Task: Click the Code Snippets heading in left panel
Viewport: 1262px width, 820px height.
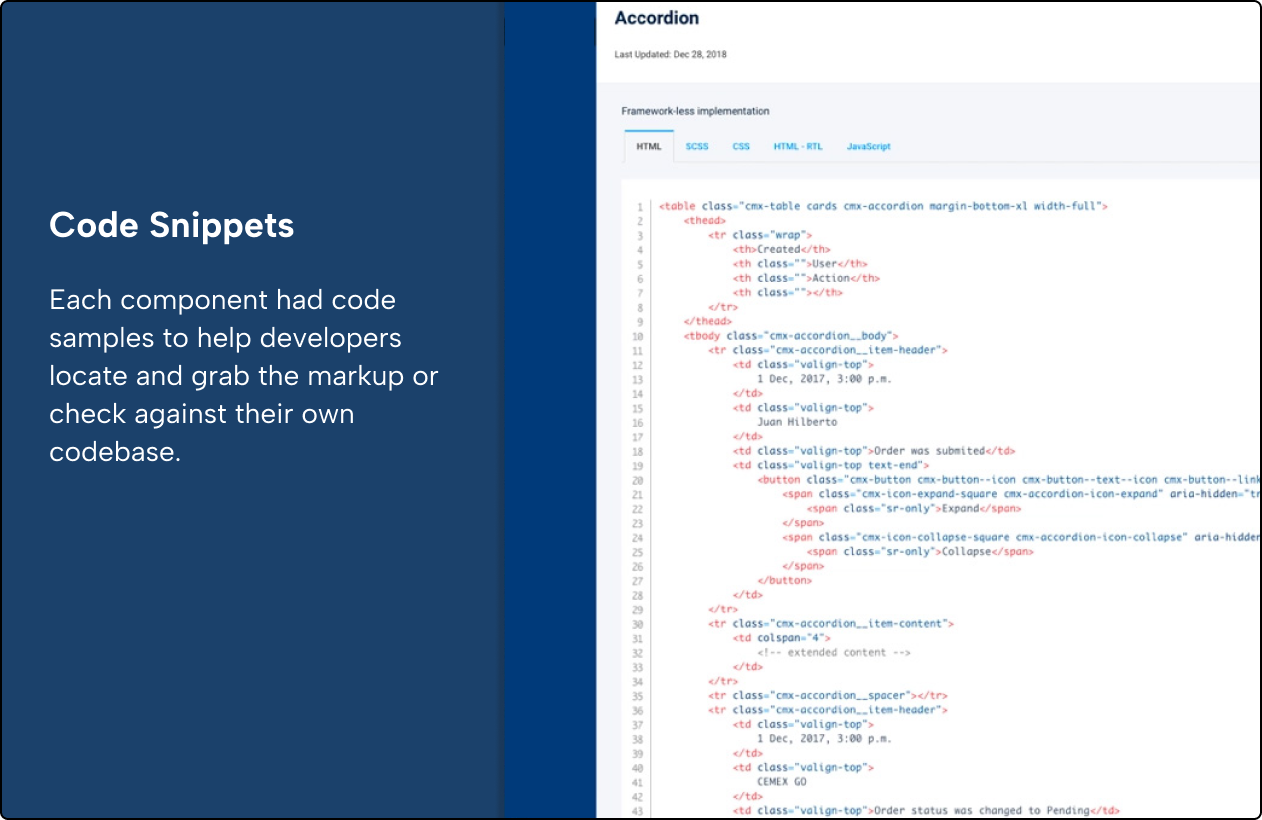Action: click(172, 225)
